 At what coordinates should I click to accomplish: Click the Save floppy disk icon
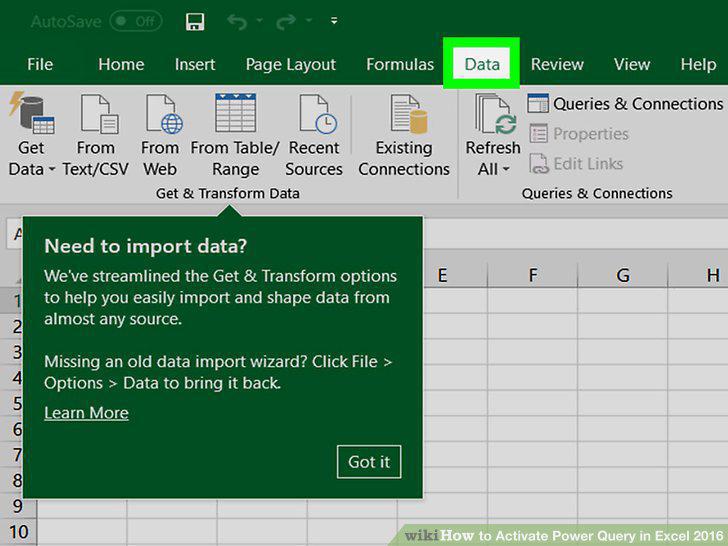[x=195, y=21]
